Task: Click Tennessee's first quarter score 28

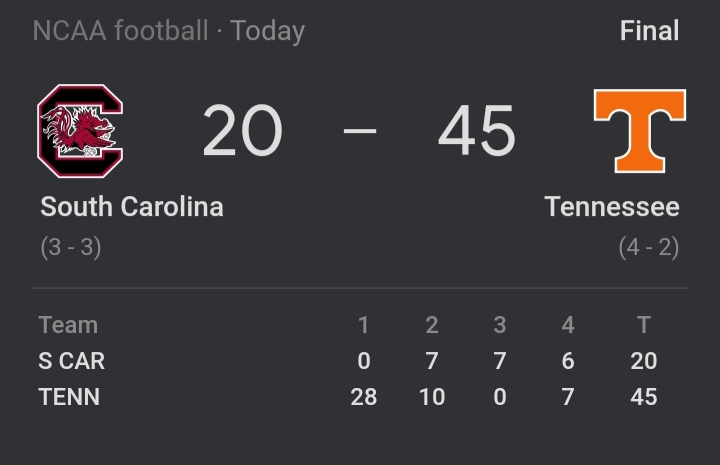Action: (x=364, y=397)
